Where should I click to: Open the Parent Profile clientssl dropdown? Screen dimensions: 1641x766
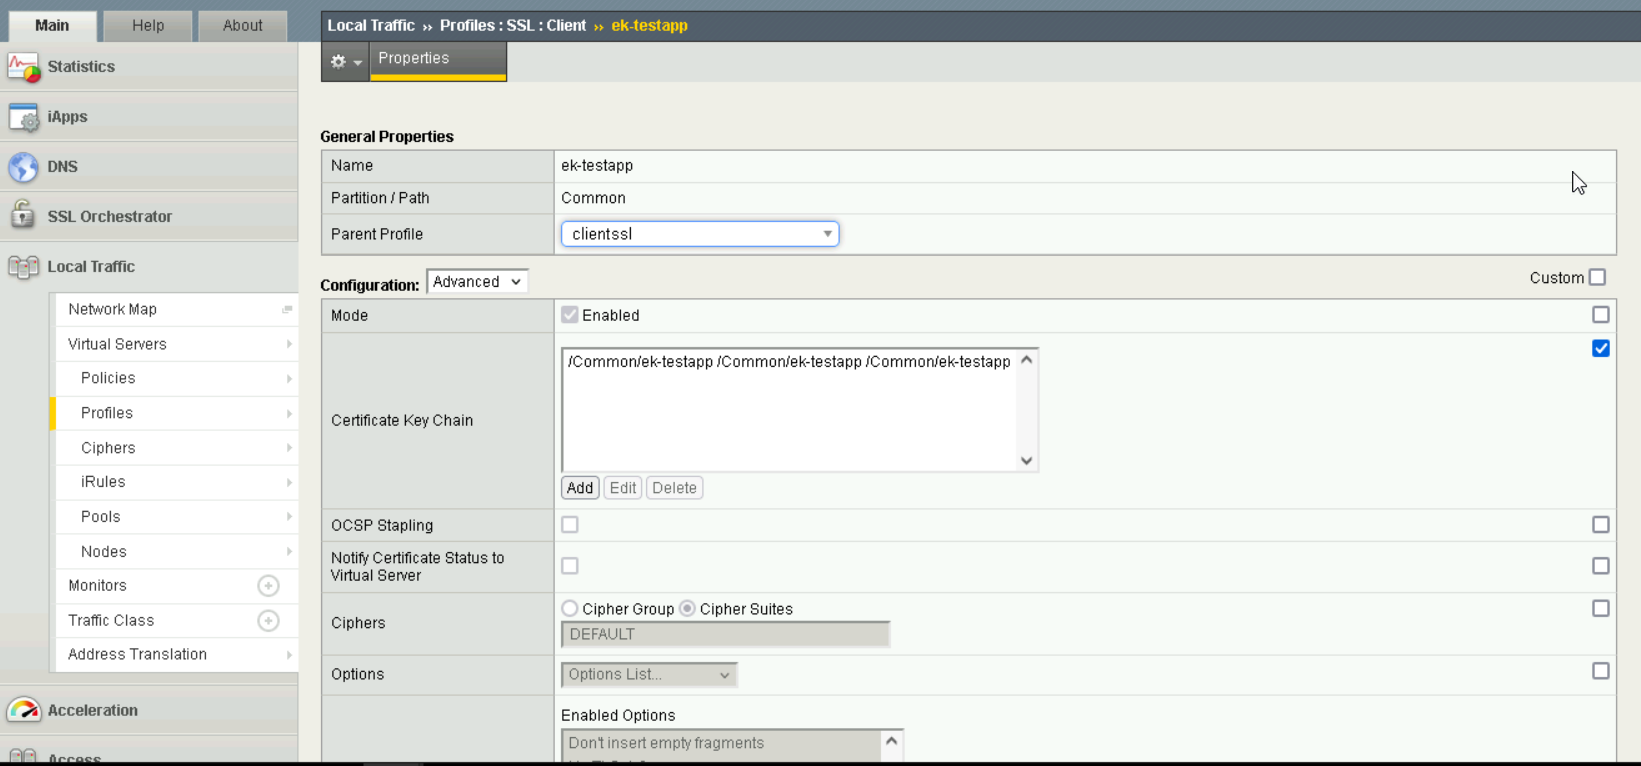(699, 234)
